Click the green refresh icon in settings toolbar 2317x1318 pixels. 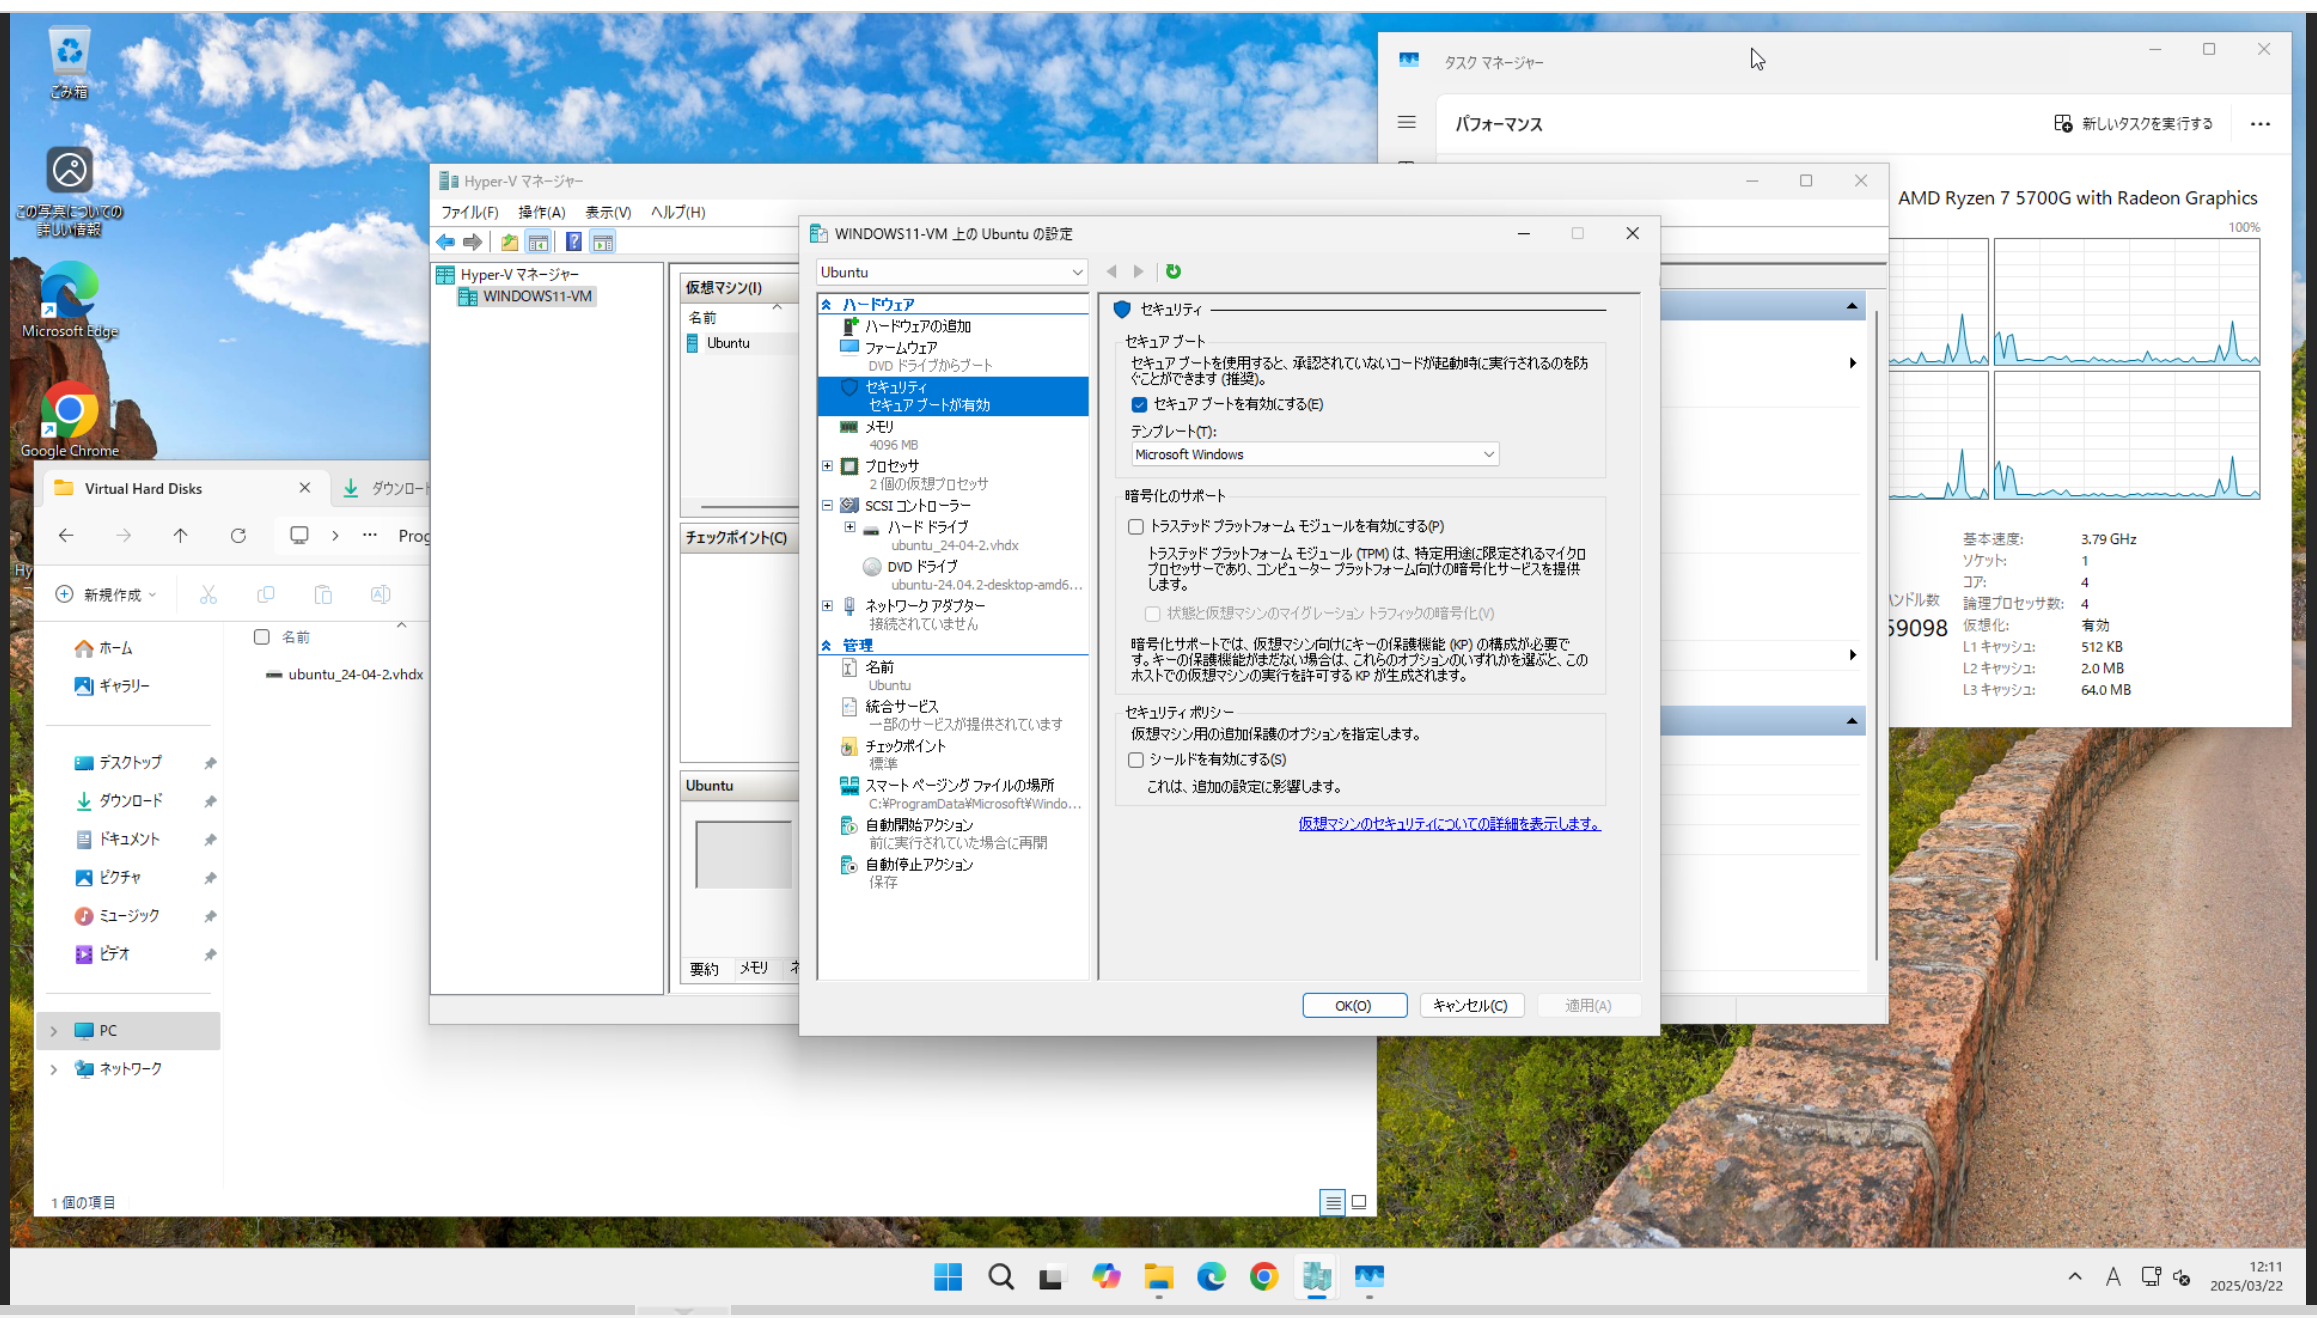(x=1173, y=271)
